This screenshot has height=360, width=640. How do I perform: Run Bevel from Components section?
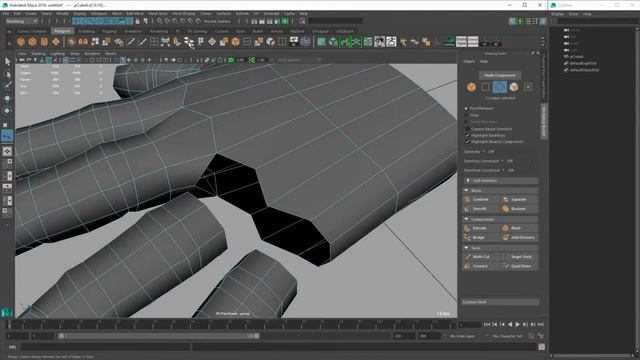point(519,228)
